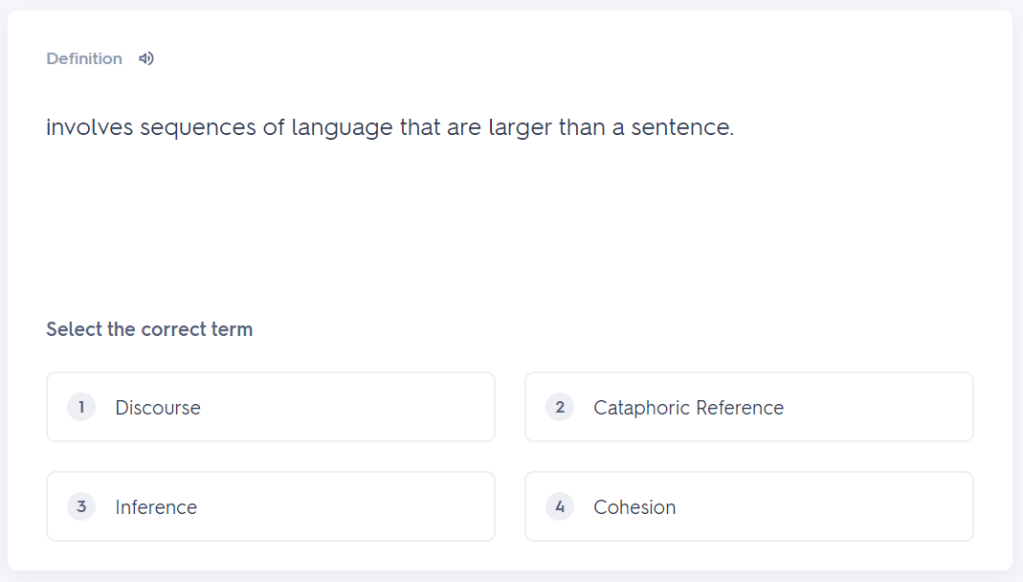This screenshot has width=1023, height=582.
Task: Play the definition audio with the speaker icon
Action: [146, 59]
